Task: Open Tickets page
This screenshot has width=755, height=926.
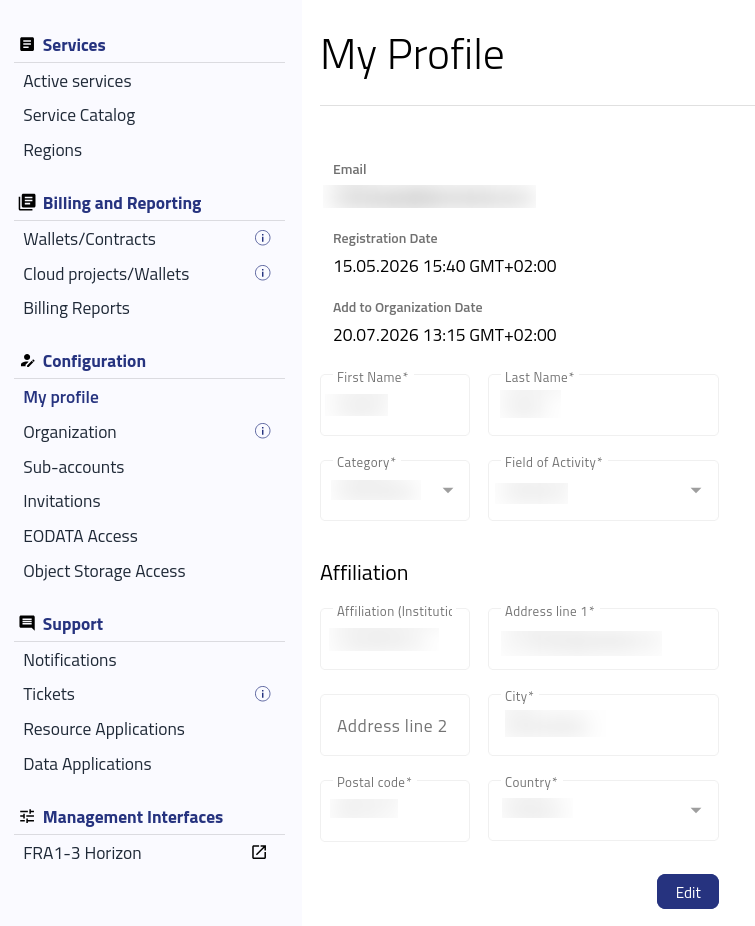Action: (49, 694)
